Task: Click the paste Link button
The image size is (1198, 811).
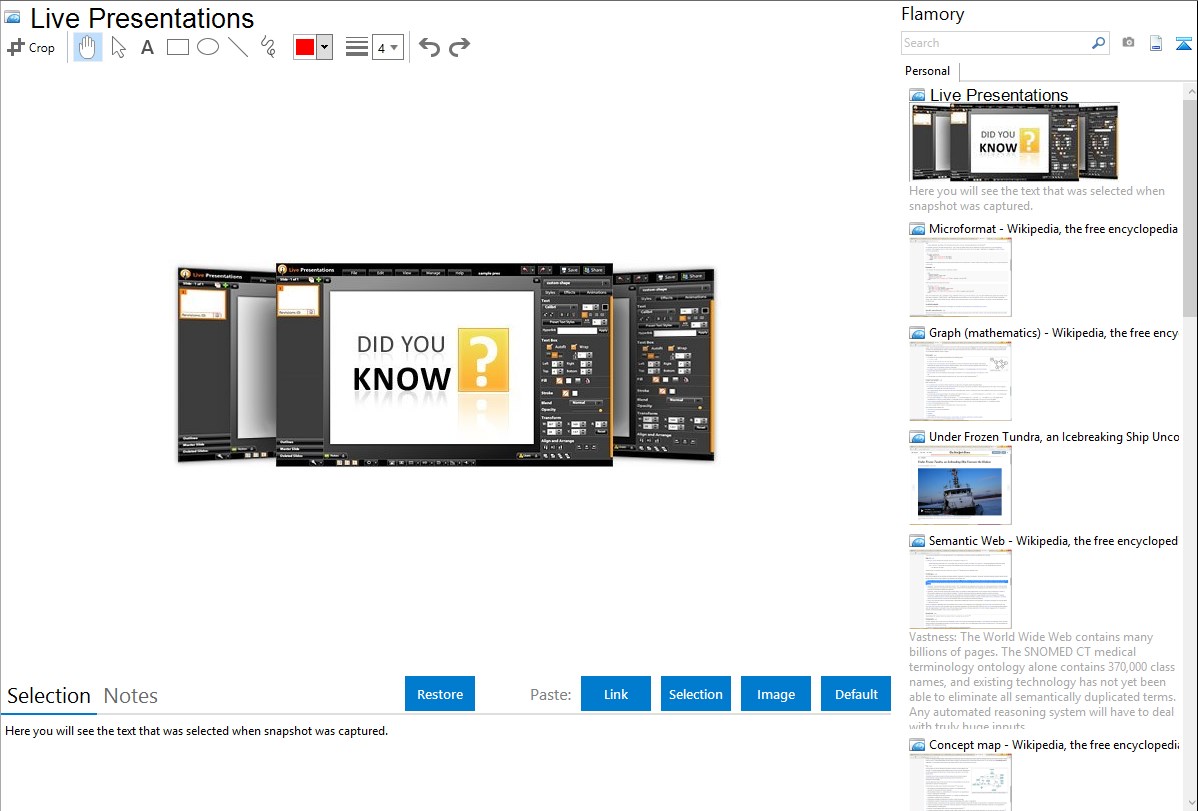Action: pos(616,694)
